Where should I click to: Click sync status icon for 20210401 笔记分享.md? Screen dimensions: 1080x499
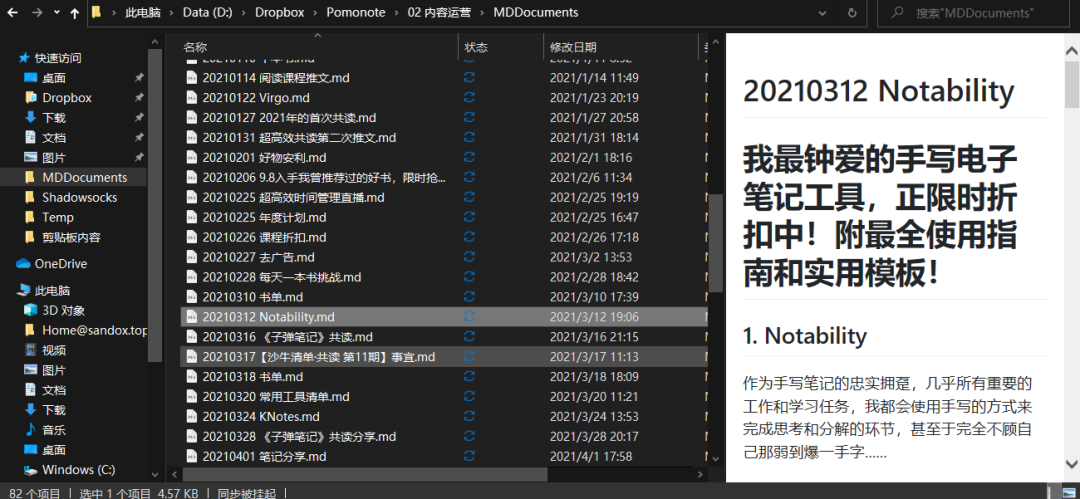[470, 458]
